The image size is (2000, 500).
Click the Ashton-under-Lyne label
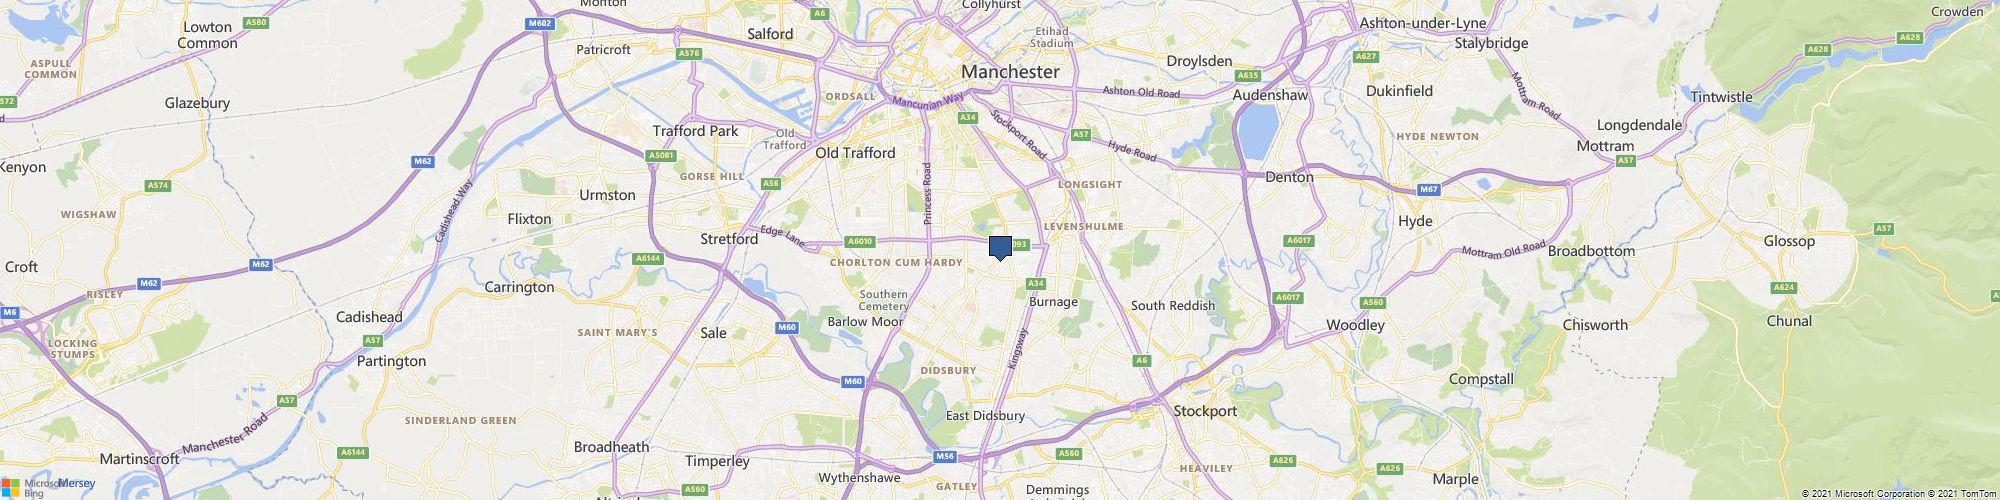tap(1422, 23)
